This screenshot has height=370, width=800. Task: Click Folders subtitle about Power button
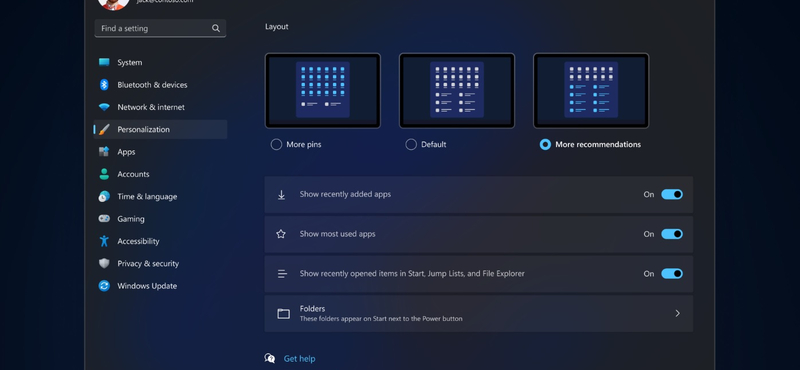coord(381,319)
